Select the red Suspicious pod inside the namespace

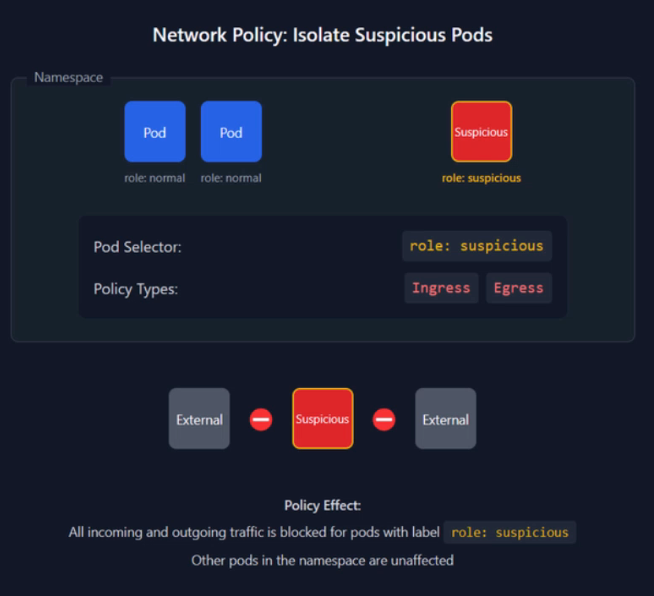coord(481,132)
